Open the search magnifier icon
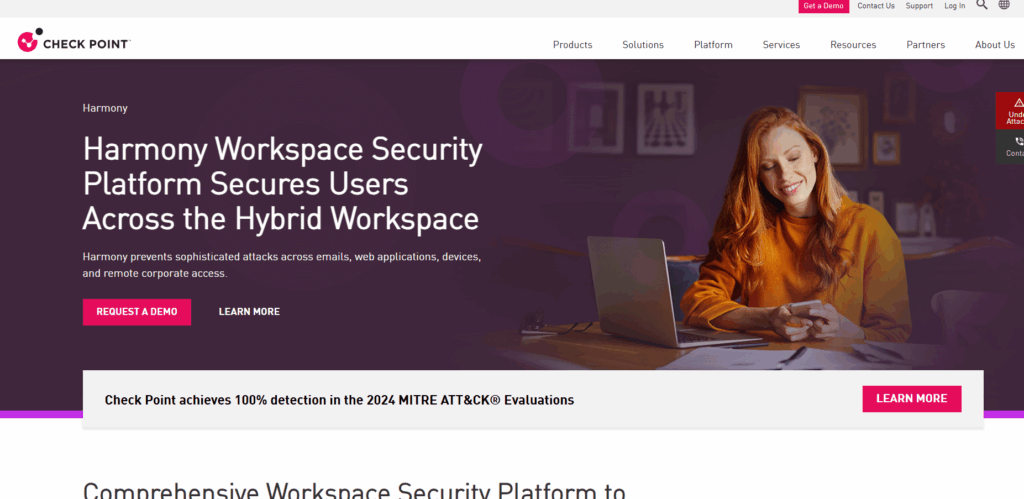The width and height of the screenshot is (1024, 499). click(981, 5)
